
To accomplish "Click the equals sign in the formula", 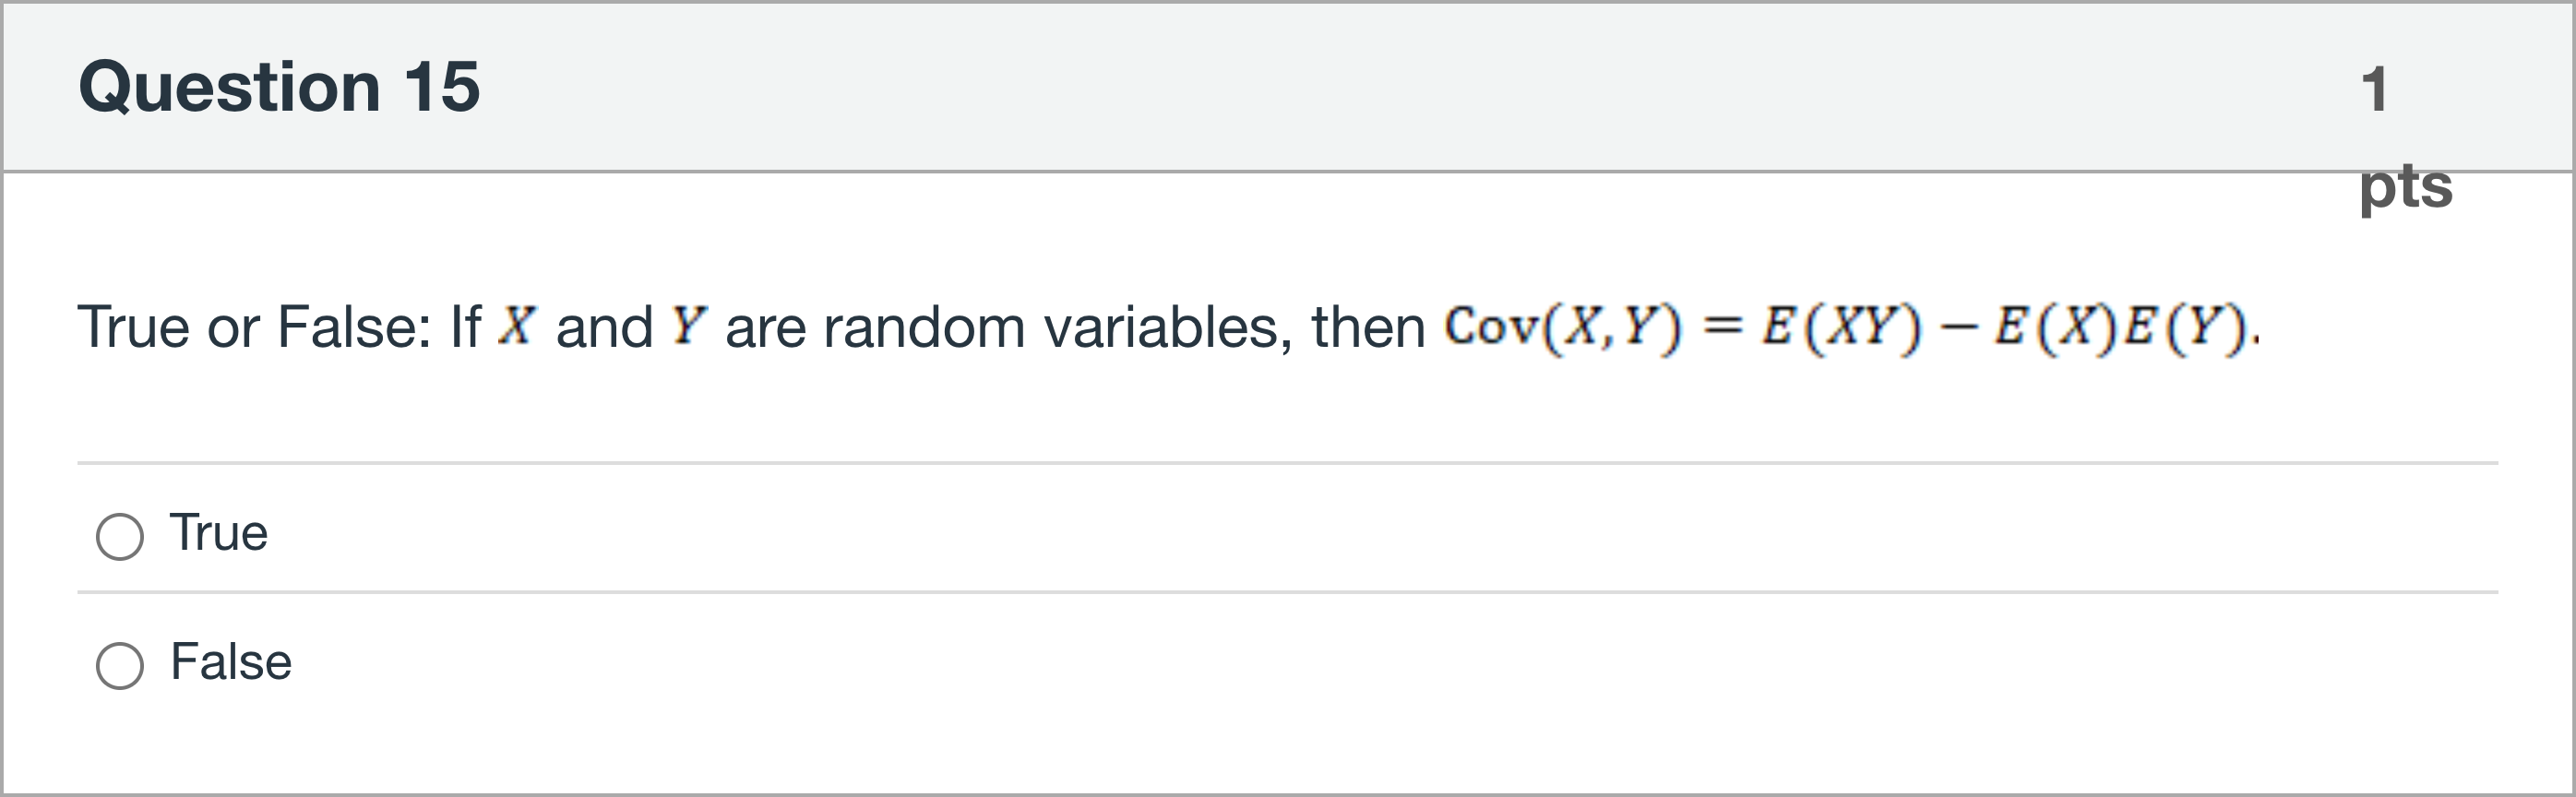I will (1723, 327).
